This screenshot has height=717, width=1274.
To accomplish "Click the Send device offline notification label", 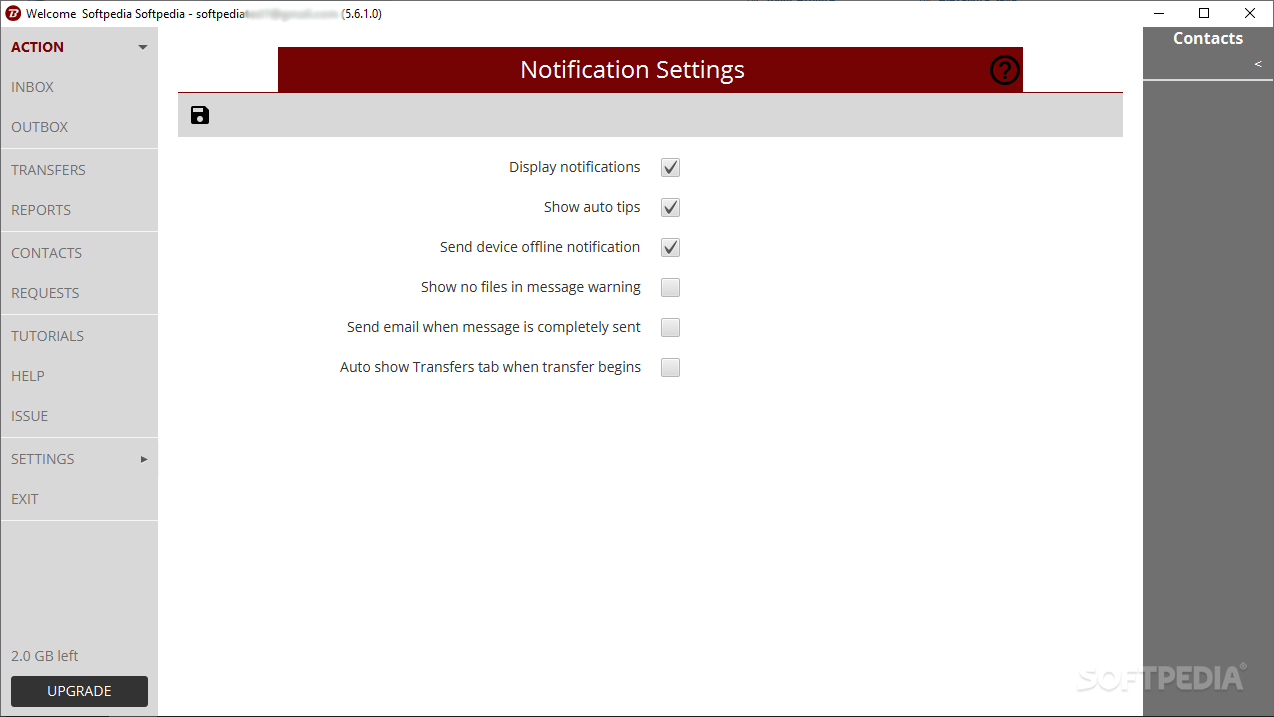I will (x=540, y=247).
